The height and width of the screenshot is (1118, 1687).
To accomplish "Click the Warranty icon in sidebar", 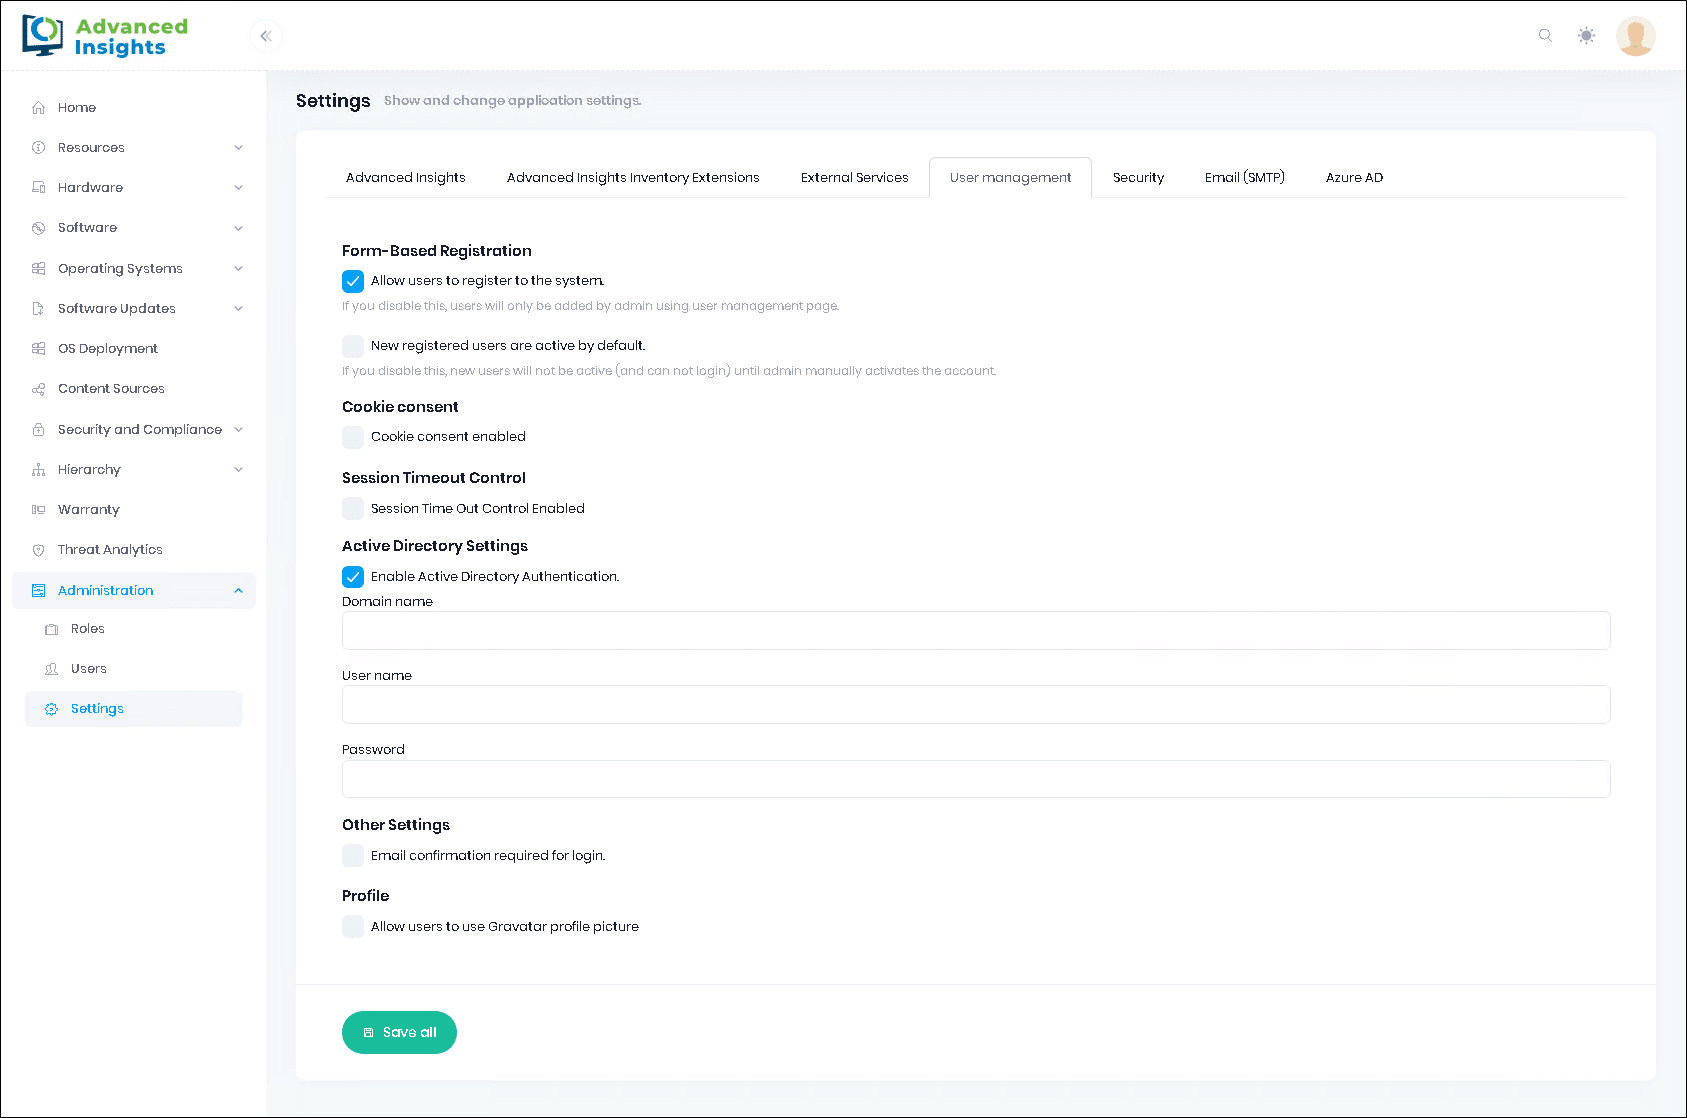I will tap(39, 510).
